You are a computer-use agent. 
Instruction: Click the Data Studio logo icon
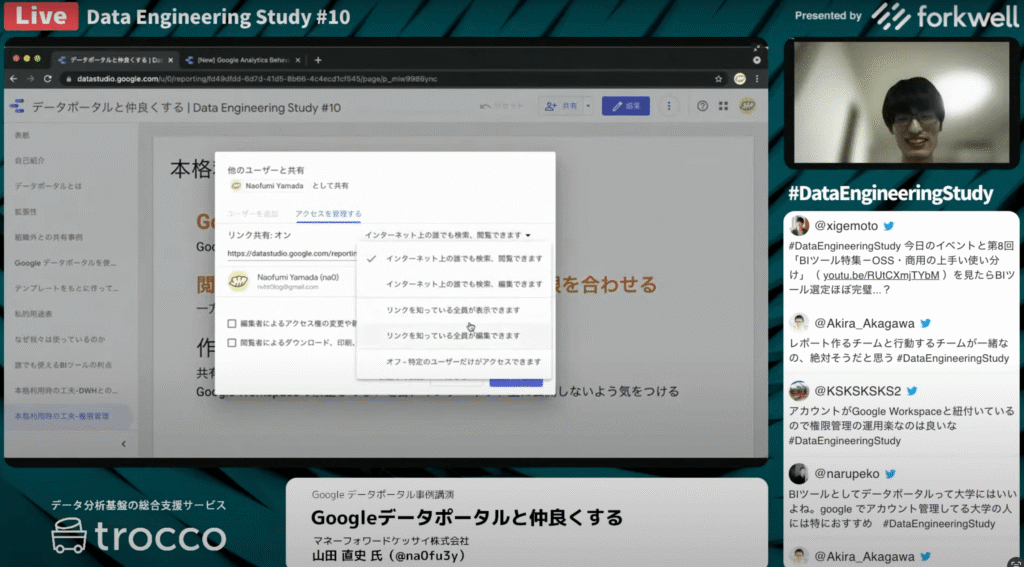17,106
